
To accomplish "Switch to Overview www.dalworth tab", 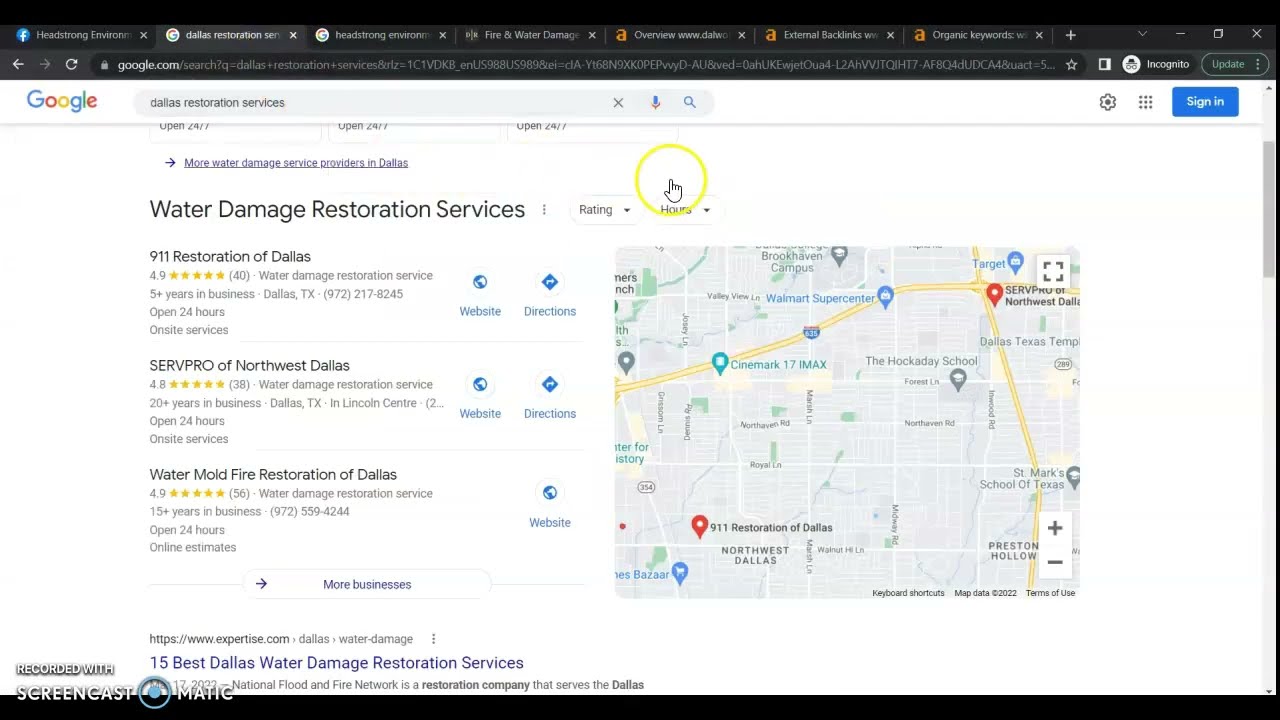I will (x=681, y=35).
